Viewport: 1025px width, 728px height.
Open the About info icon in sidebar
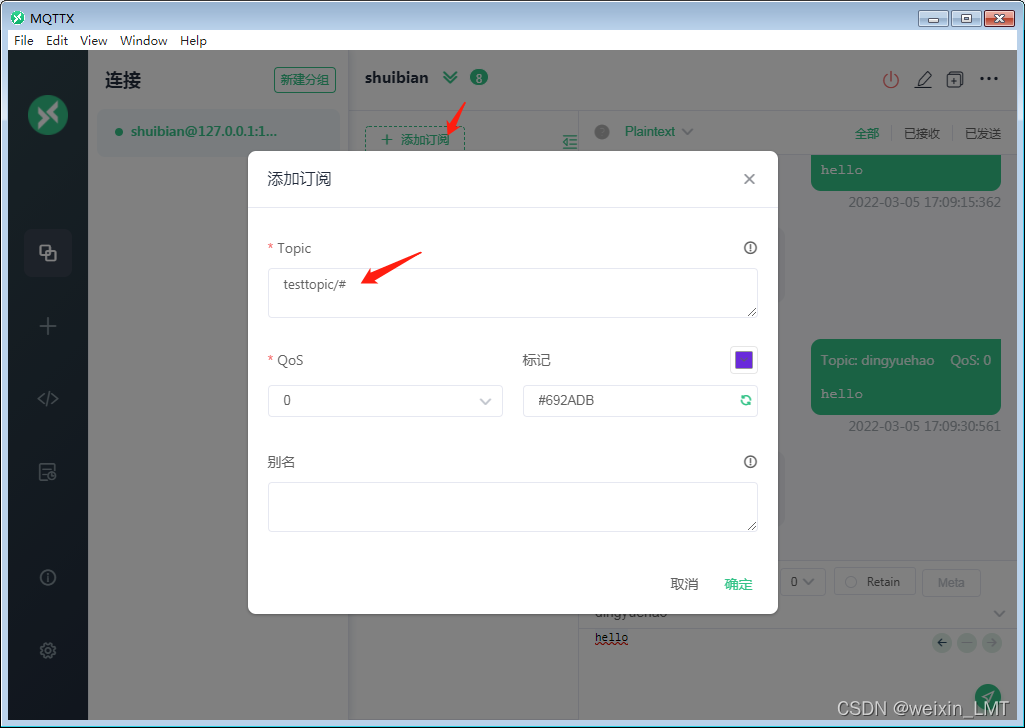pyautogui.click(x=48, y=578)
